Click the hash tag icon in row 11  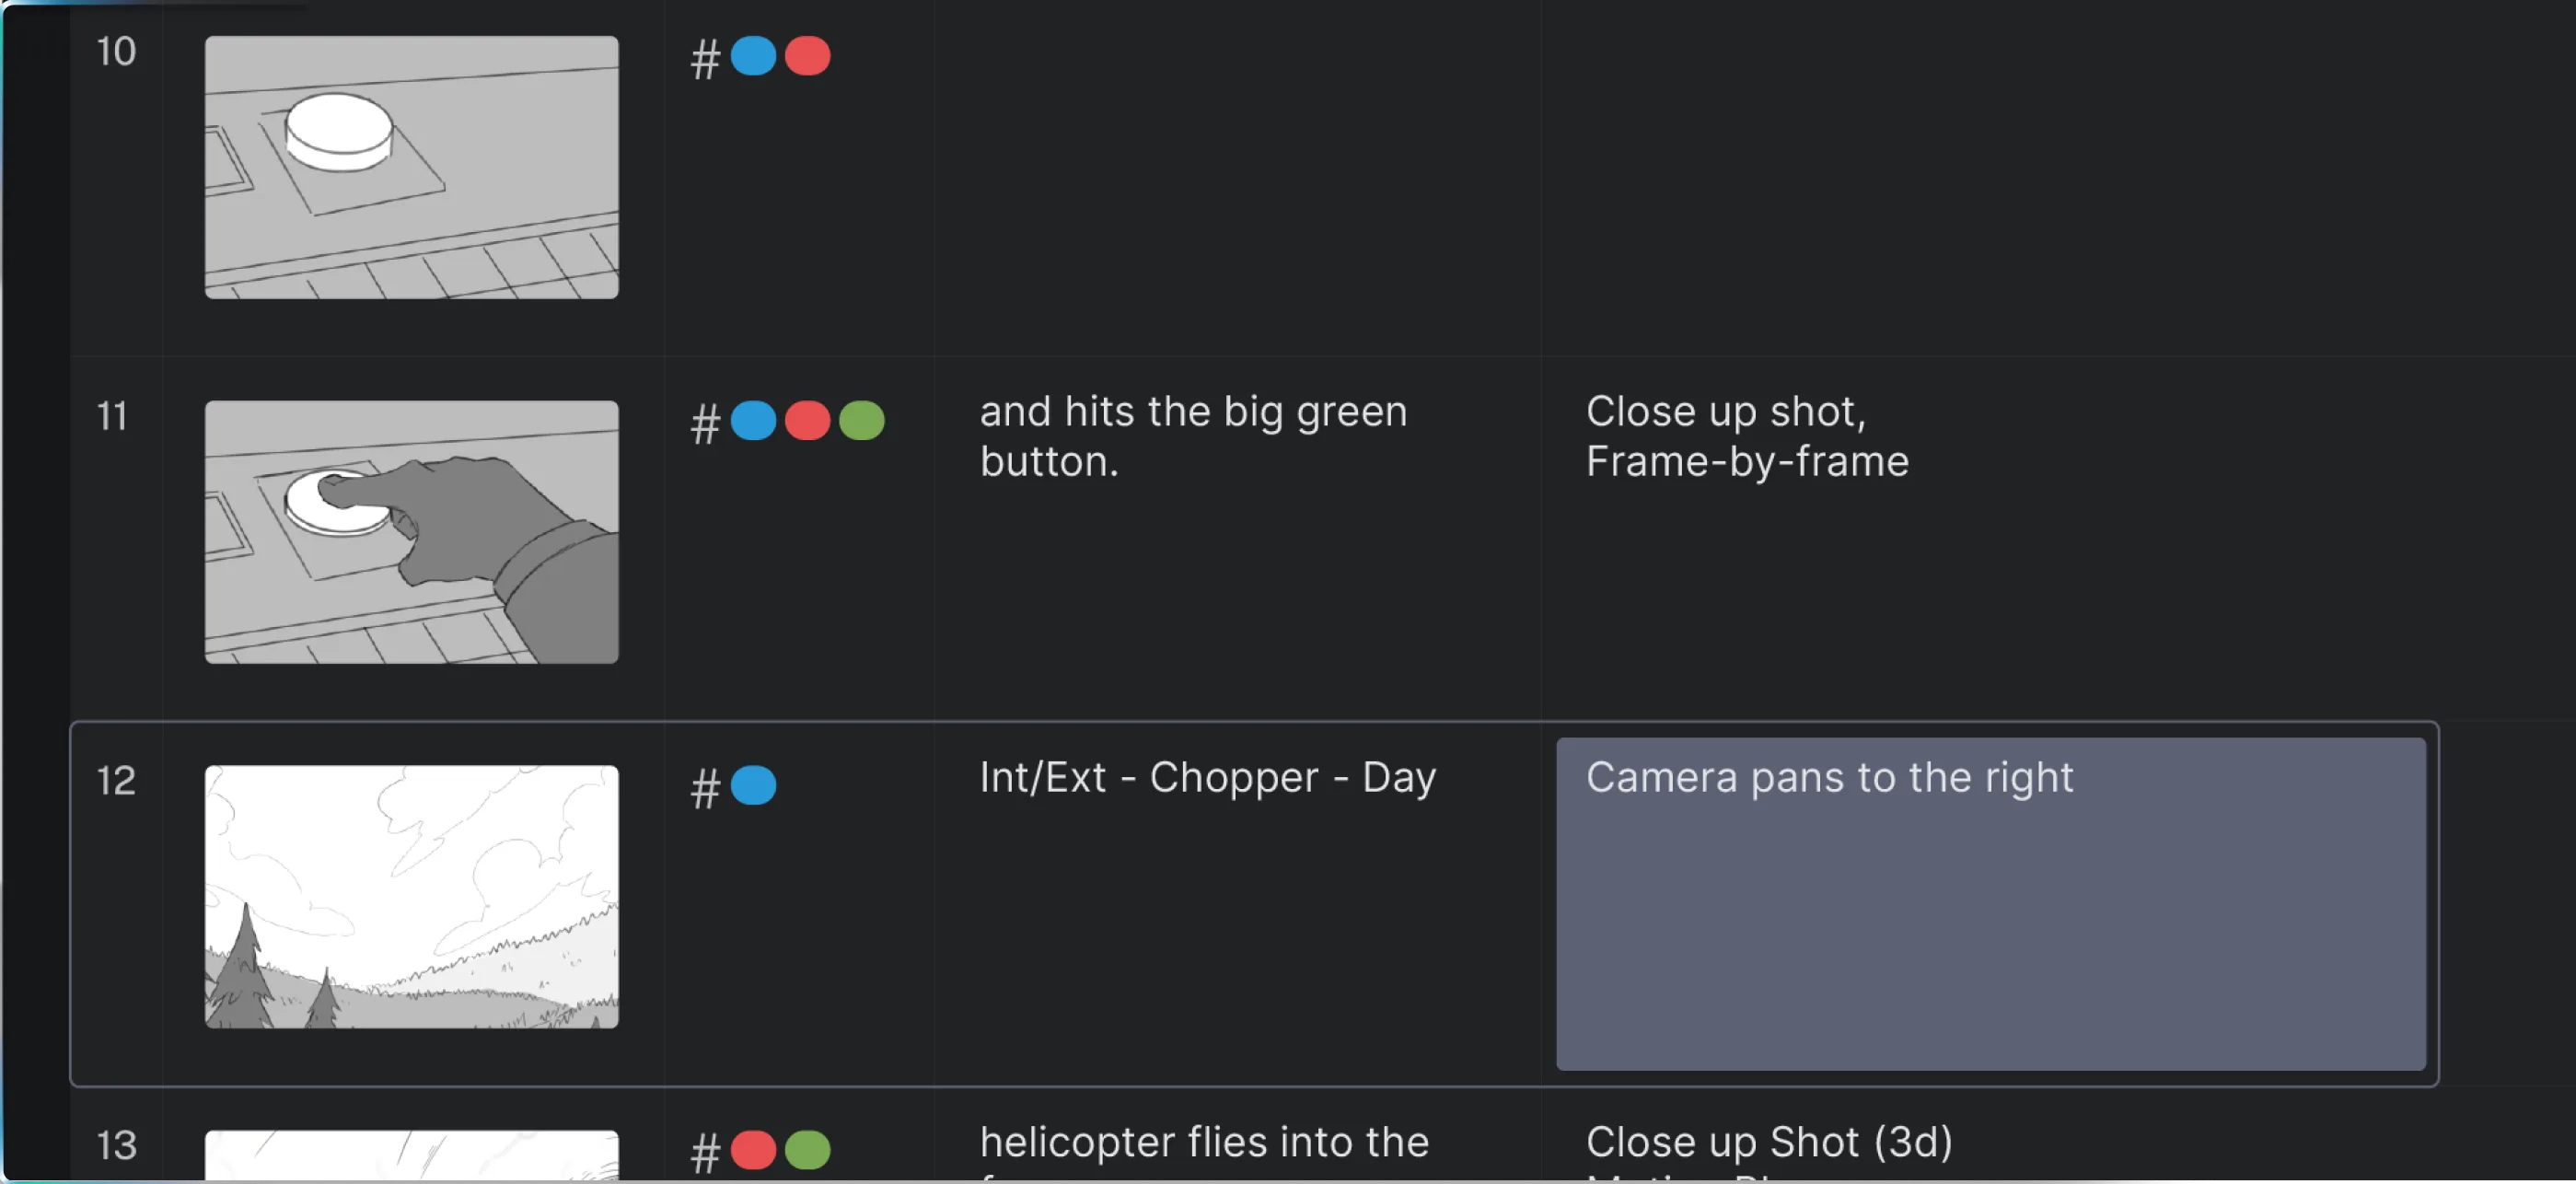point(705,424)
